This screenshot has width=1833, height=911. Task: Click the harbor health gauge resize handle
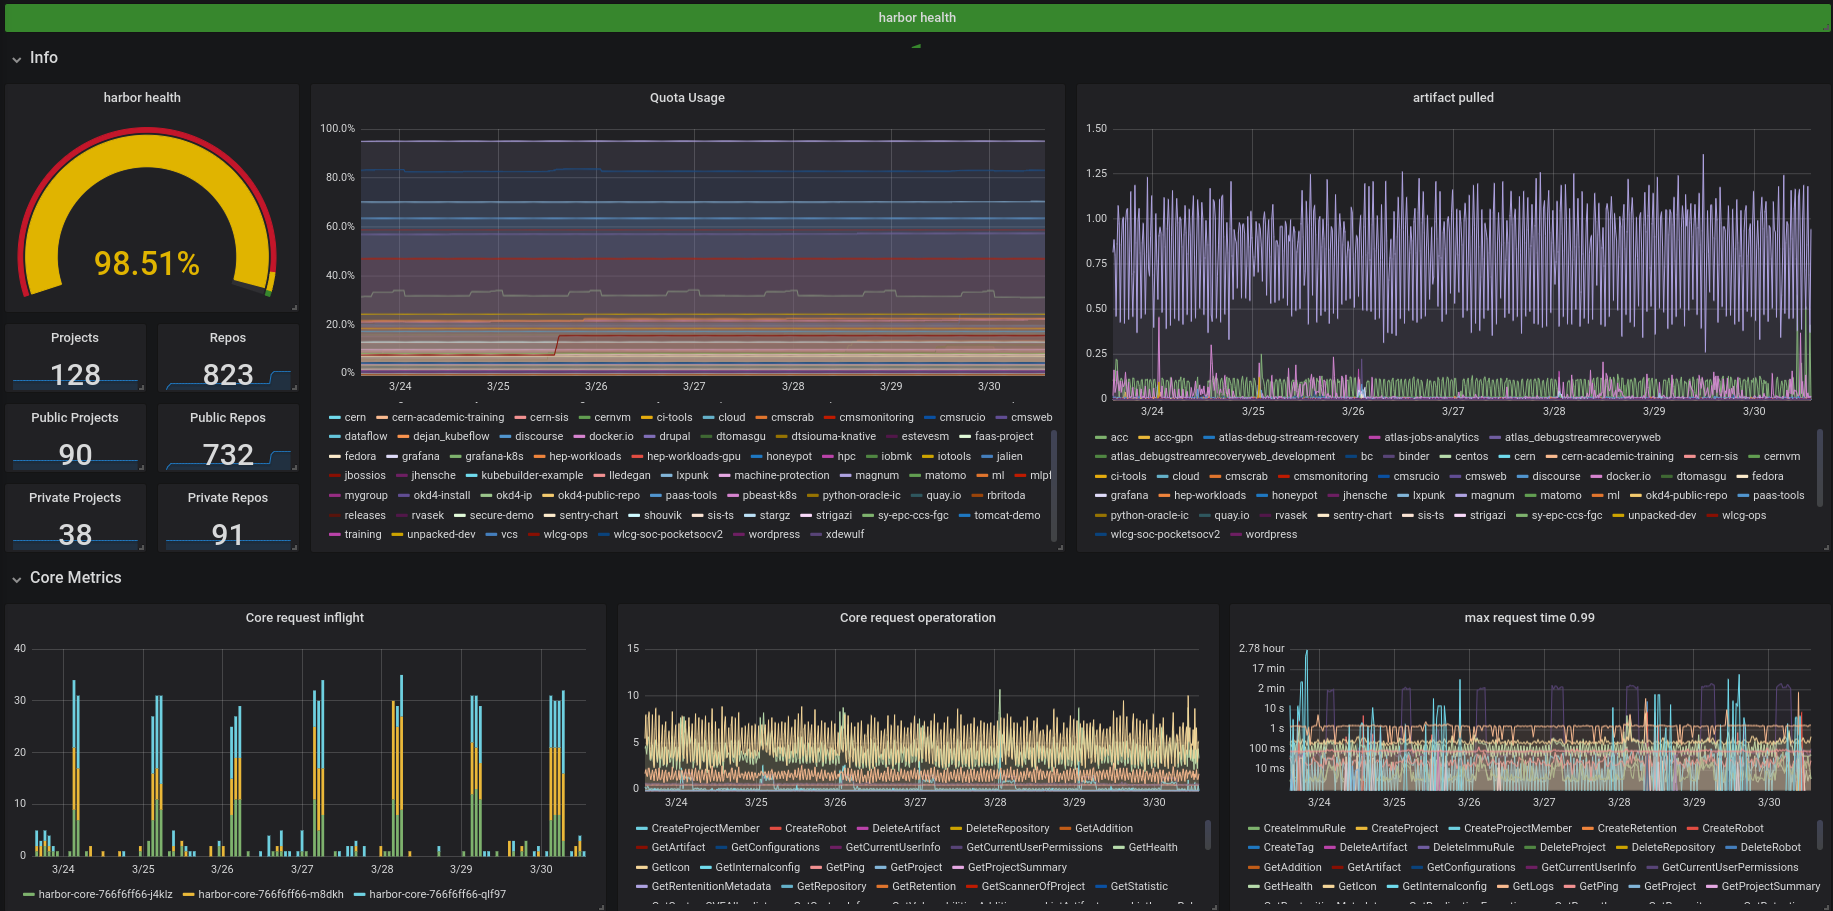(294, 308)
